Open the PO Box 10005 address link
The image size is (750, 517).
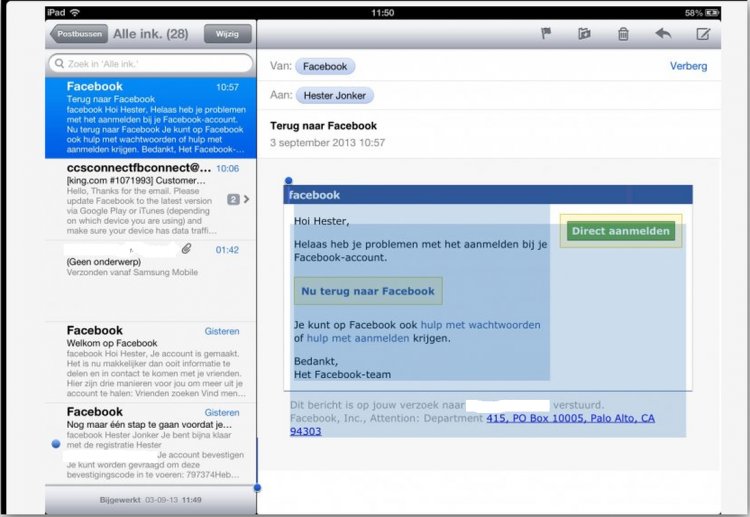[570, 418]
